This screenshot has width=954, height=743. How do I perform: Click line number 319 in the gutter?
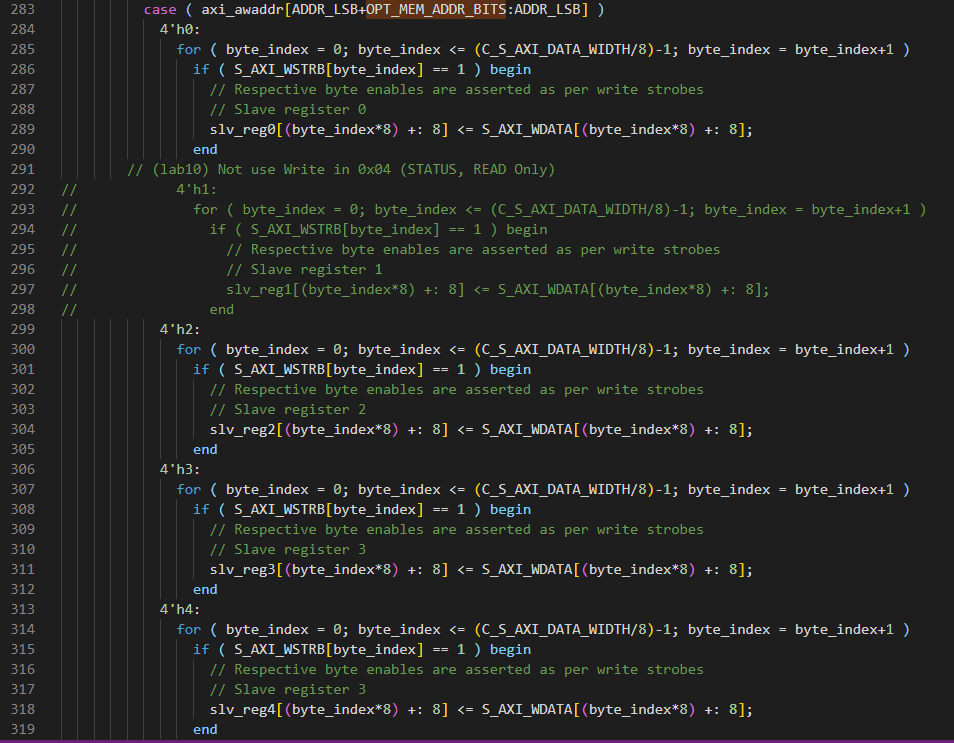tap(23, 729)
